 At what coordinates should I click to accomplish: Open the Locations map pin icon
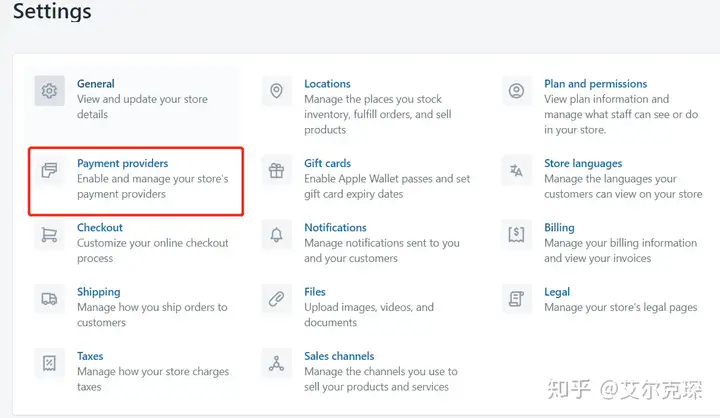276,90
